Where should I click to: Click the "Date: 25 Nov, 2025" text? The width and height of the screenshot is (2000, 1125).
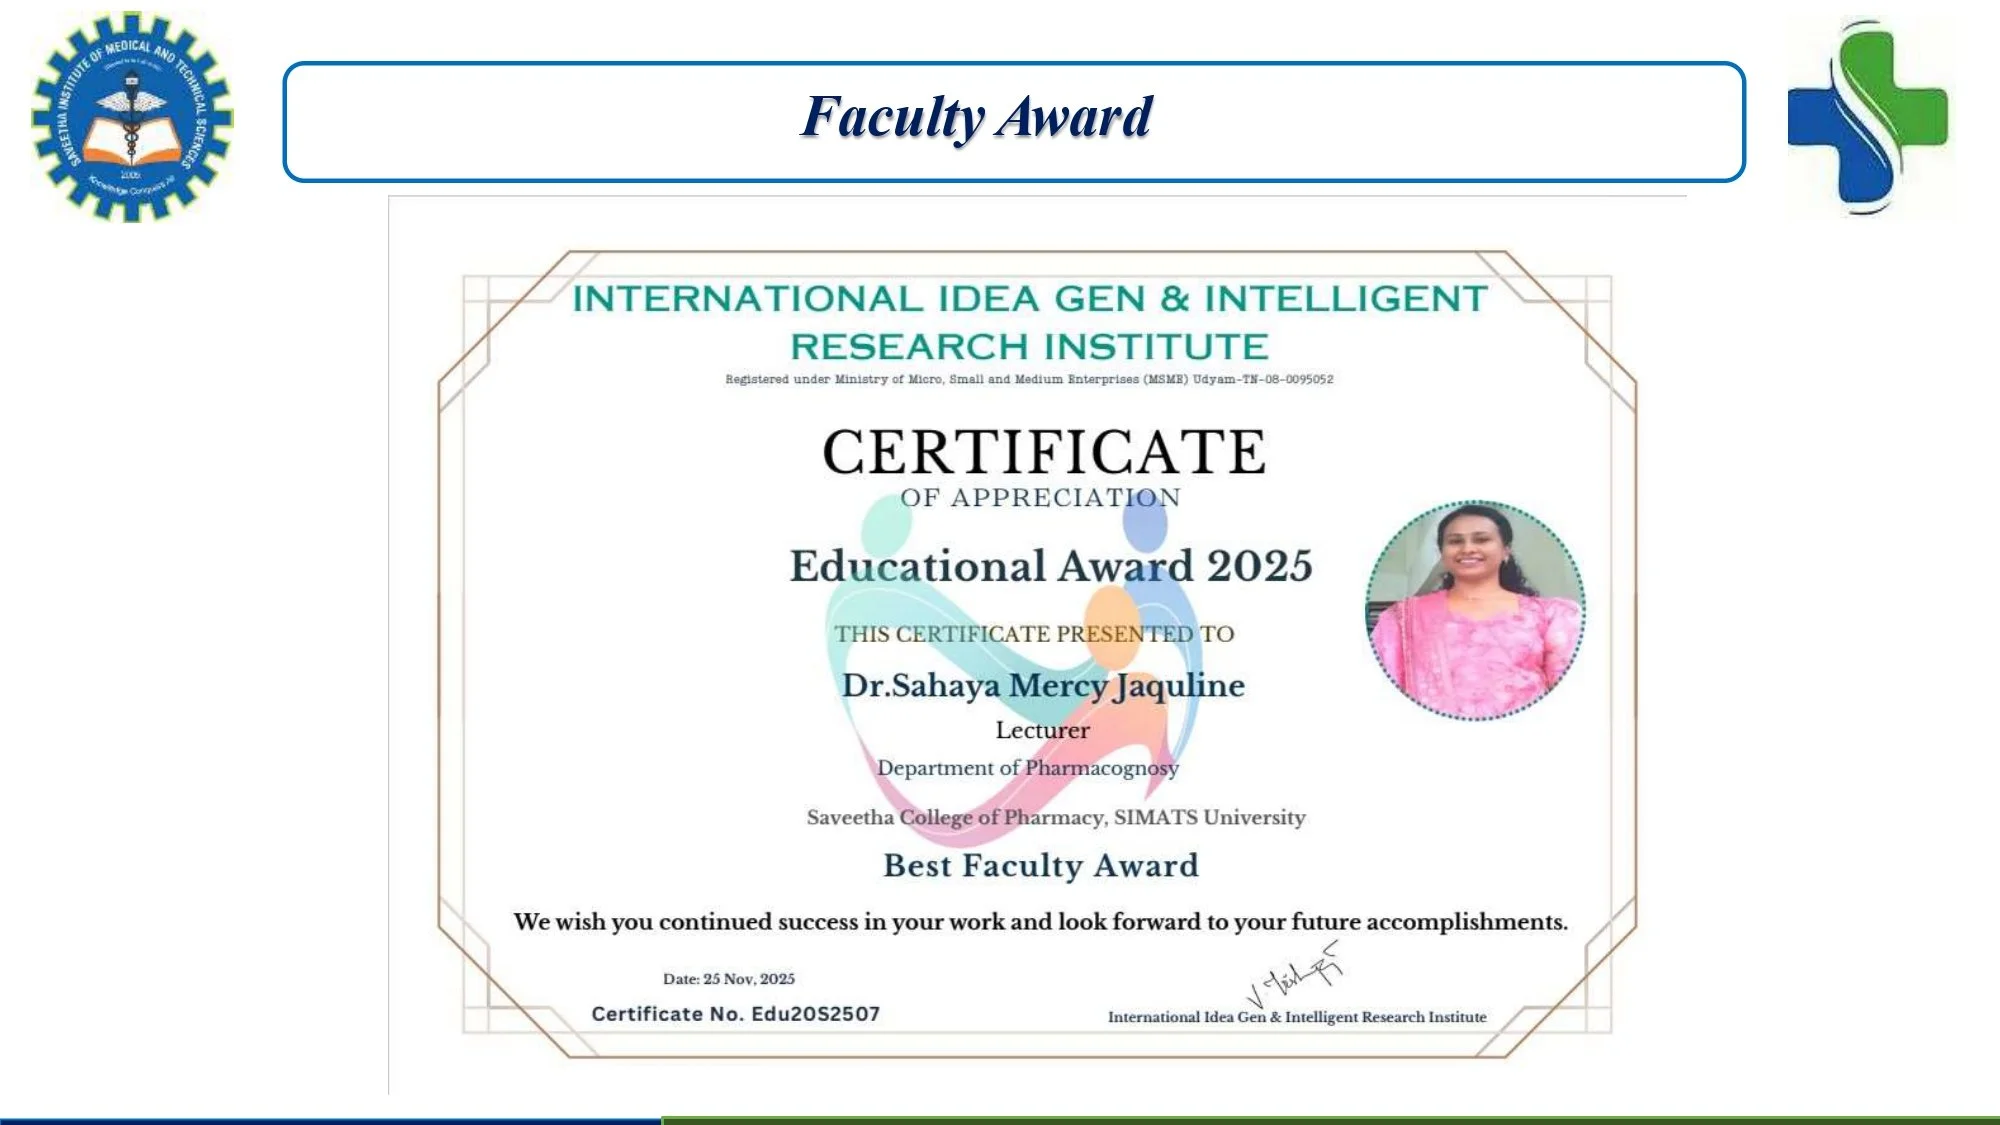pyautogui.click(x=729, y=979)
